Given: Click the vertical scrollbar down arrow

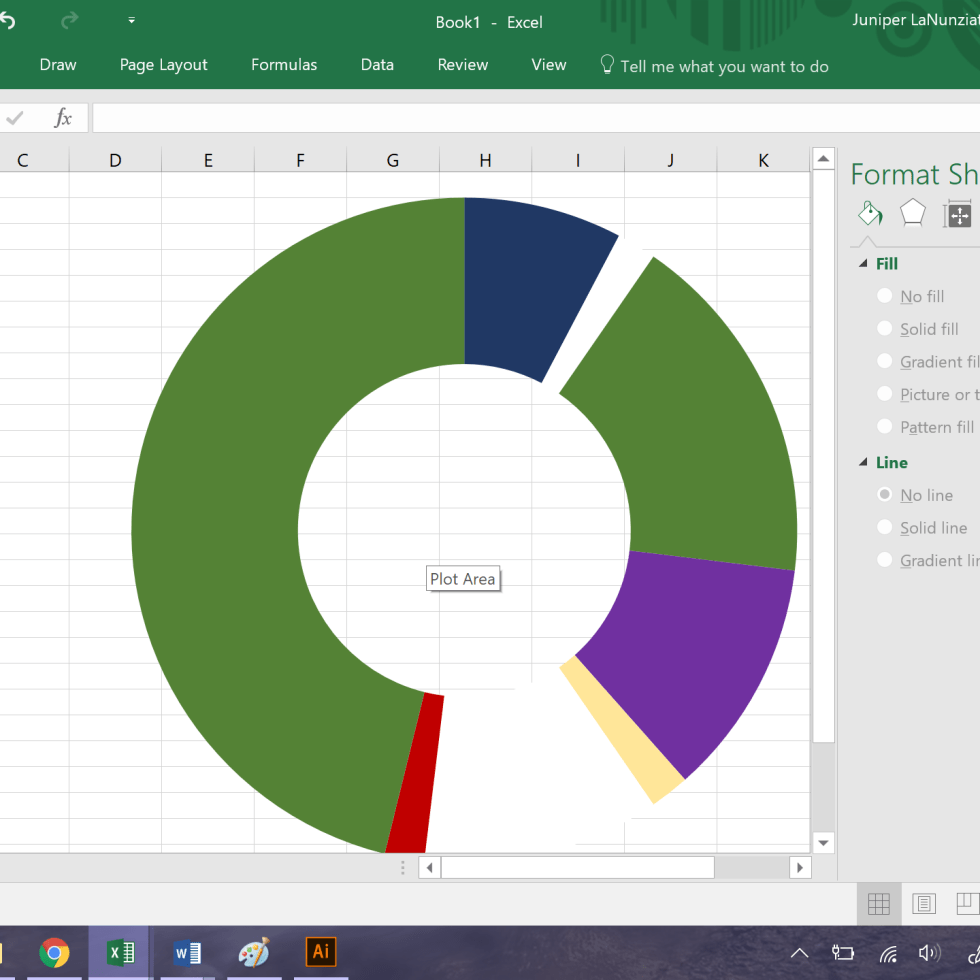Looking at the screenshot, I should click(x=823, y=842).
